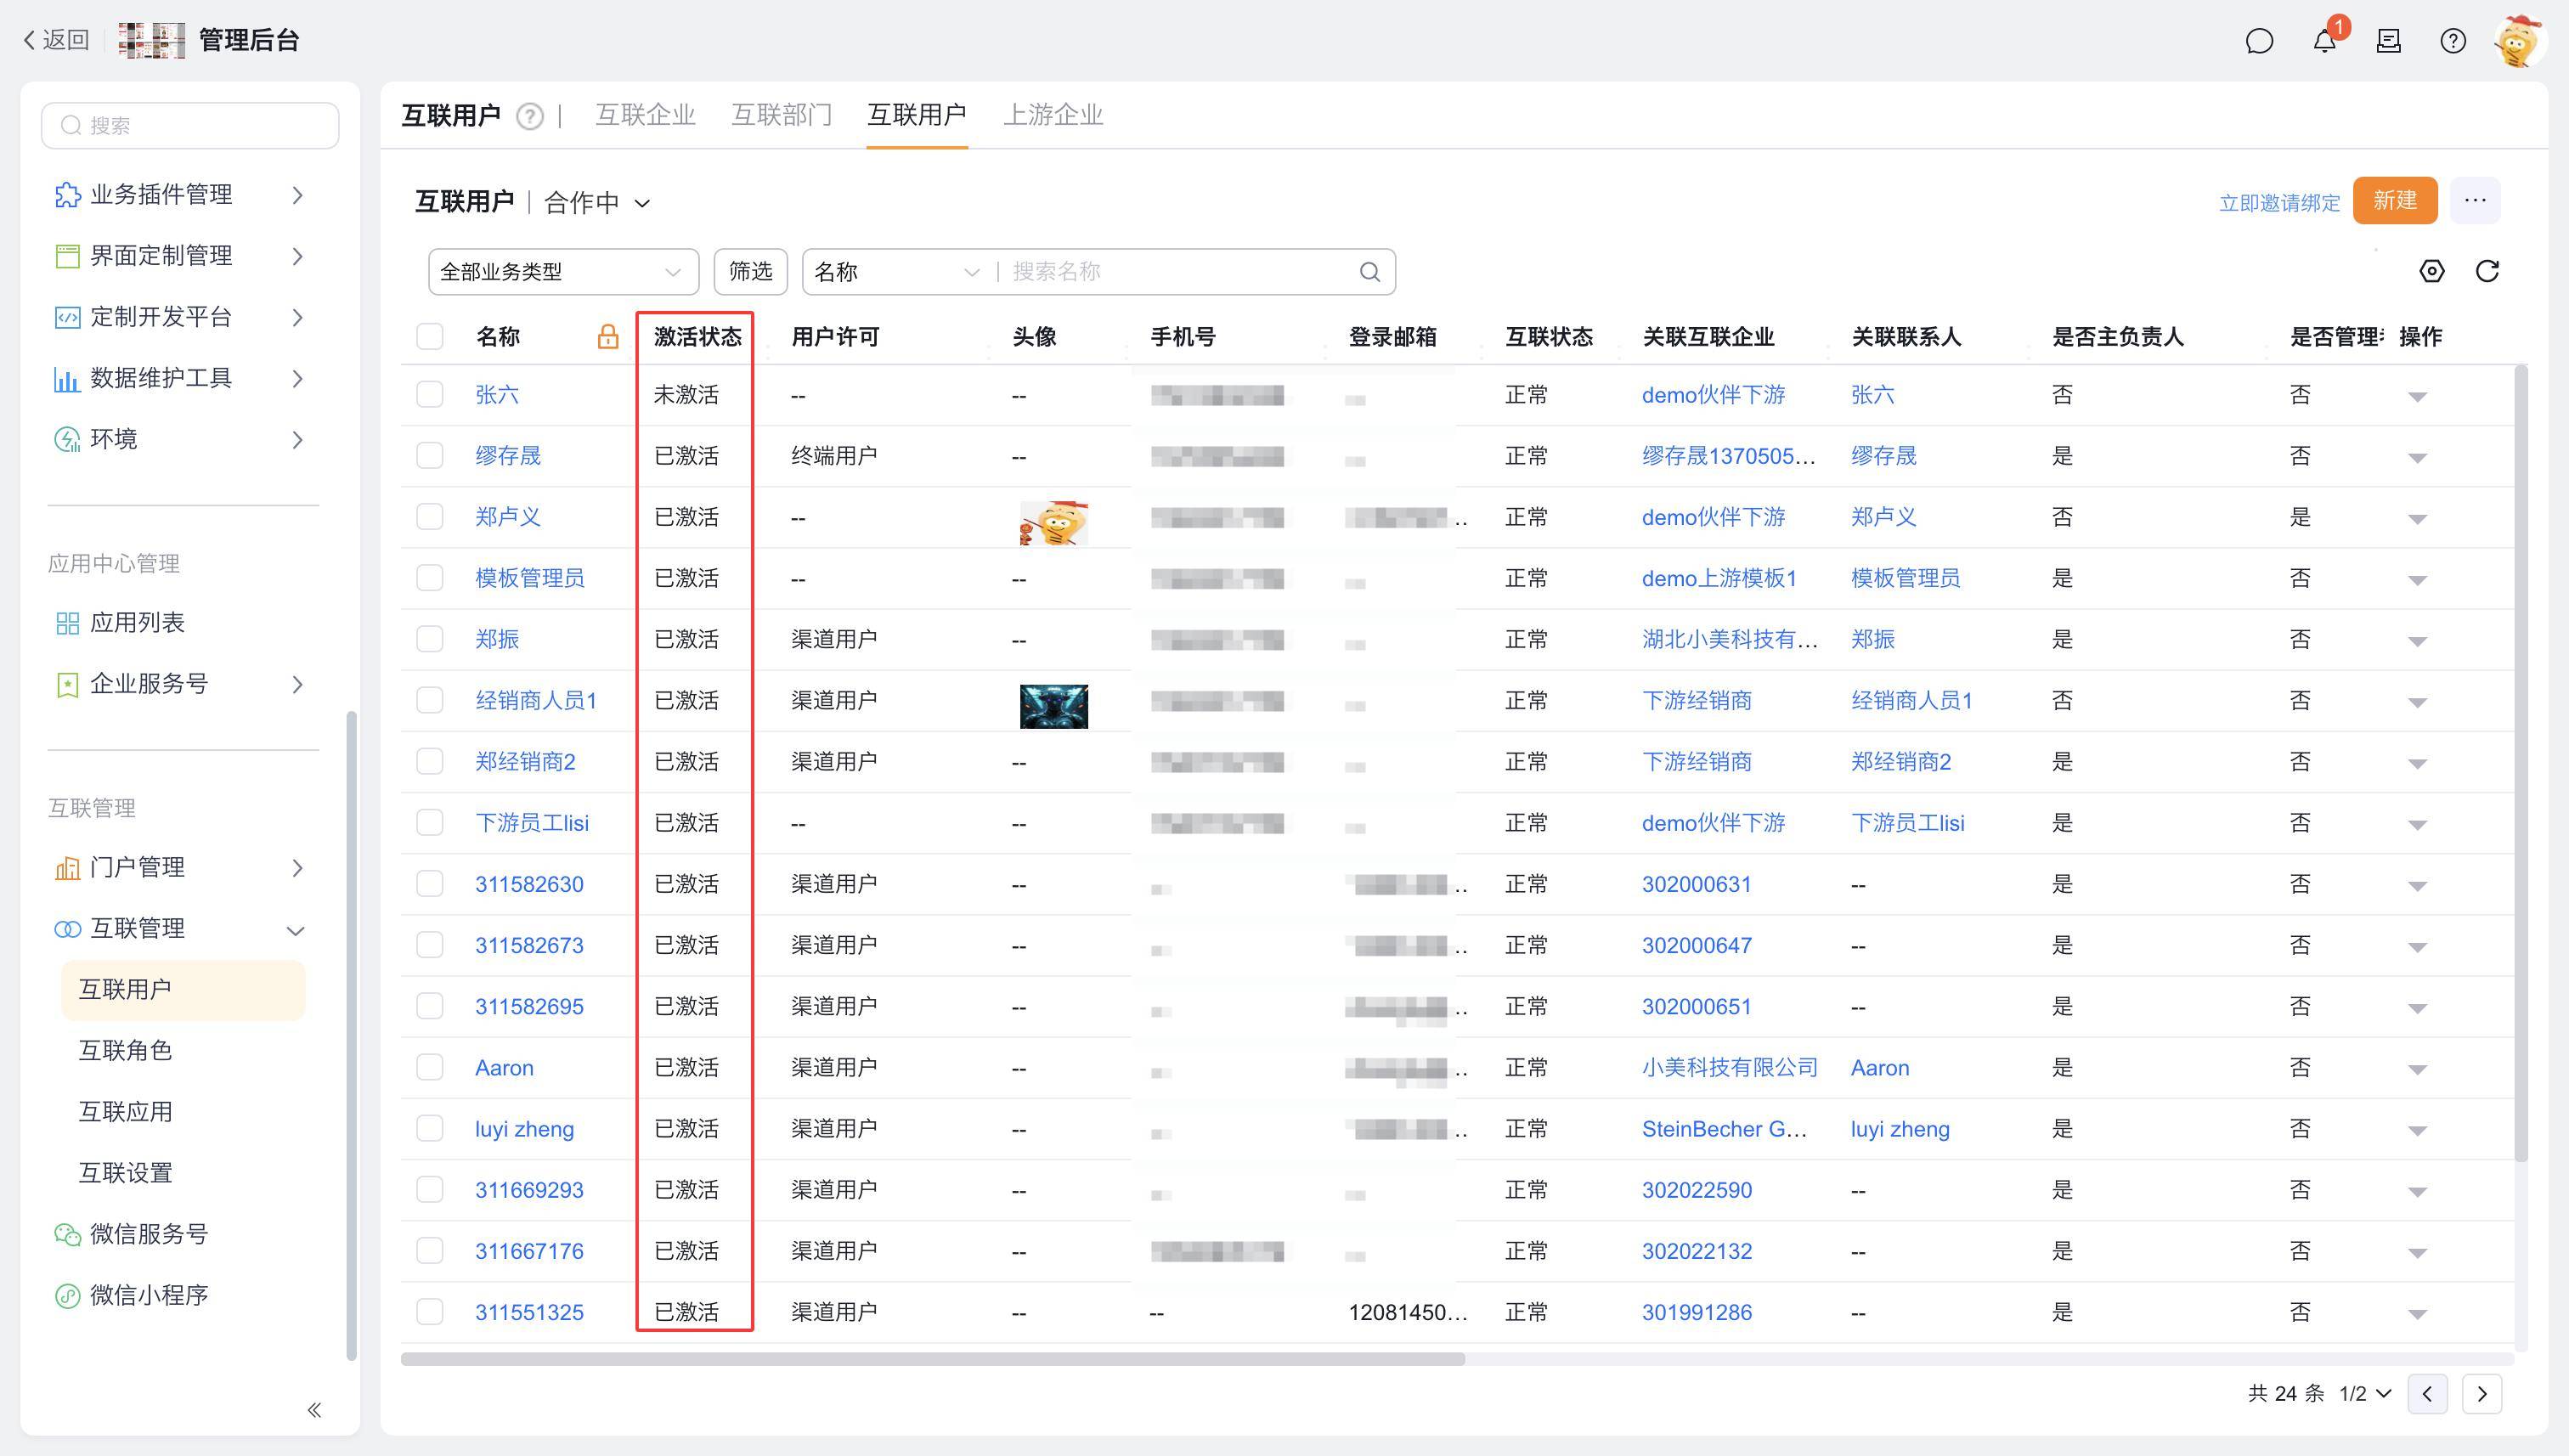Image resolution: width=2569 pixels, height=1456 pixels.
Task: Click the search magnifier icon in name search
Action: 1369,272
